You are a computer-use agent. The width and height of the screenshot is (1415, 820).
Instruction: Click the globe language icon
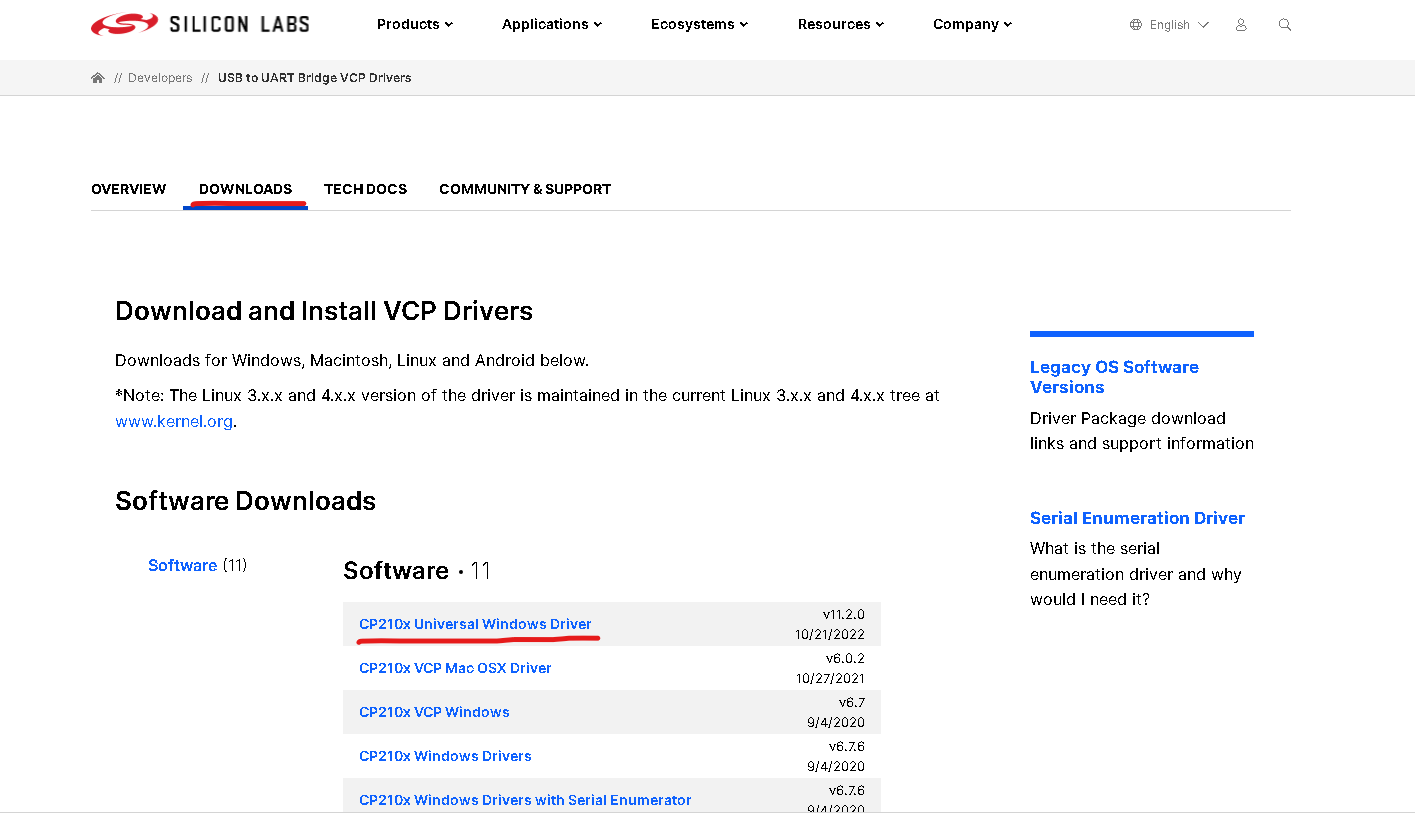click(x=1136, y=25)
